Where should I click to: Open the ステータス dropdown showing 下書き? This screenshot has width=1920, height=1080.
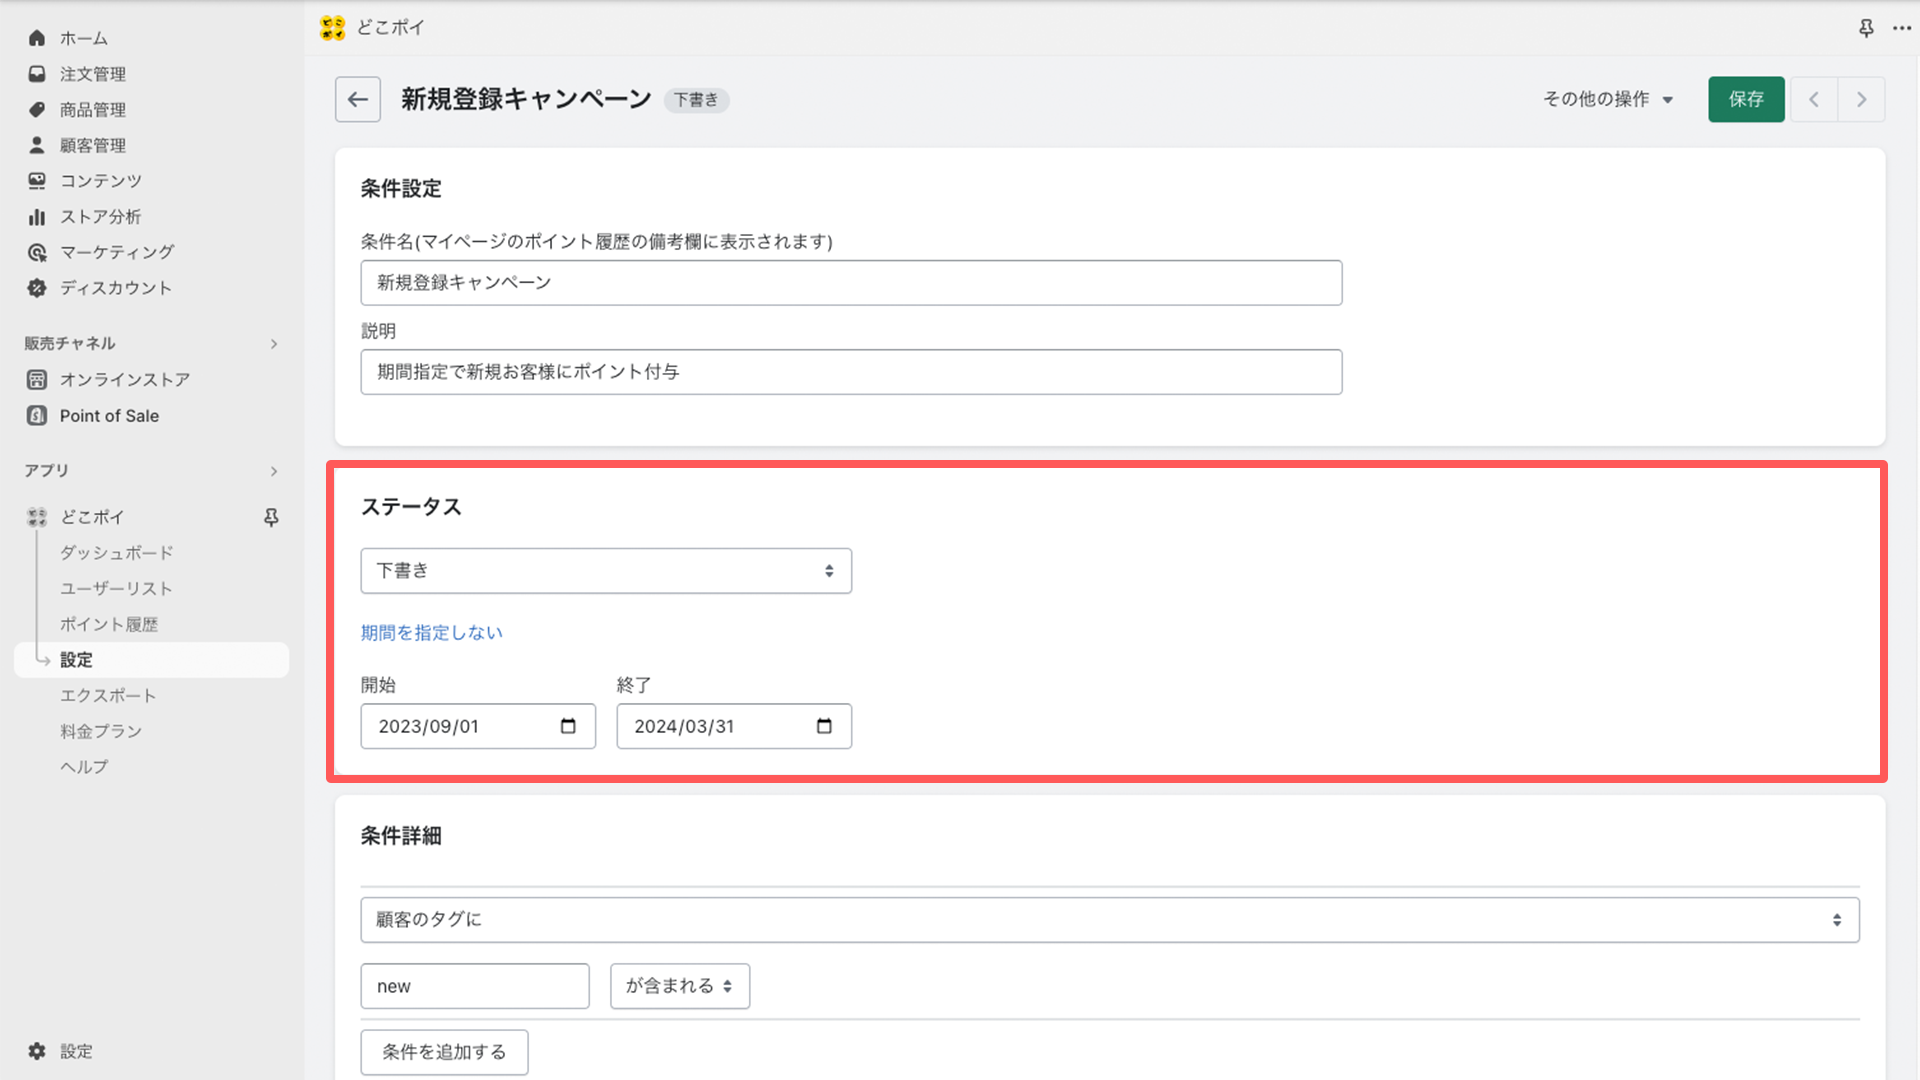(604, 570)
